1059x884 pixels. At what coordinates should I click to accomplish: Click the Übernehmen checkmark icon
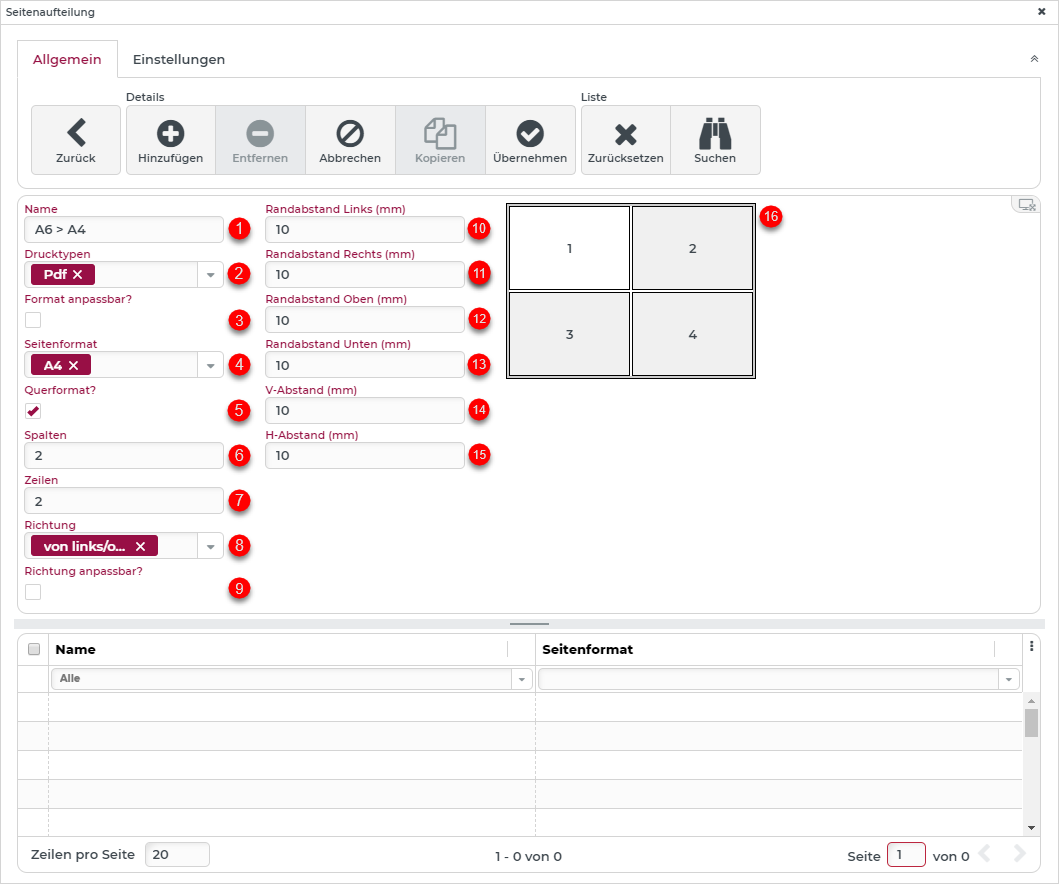530,132
